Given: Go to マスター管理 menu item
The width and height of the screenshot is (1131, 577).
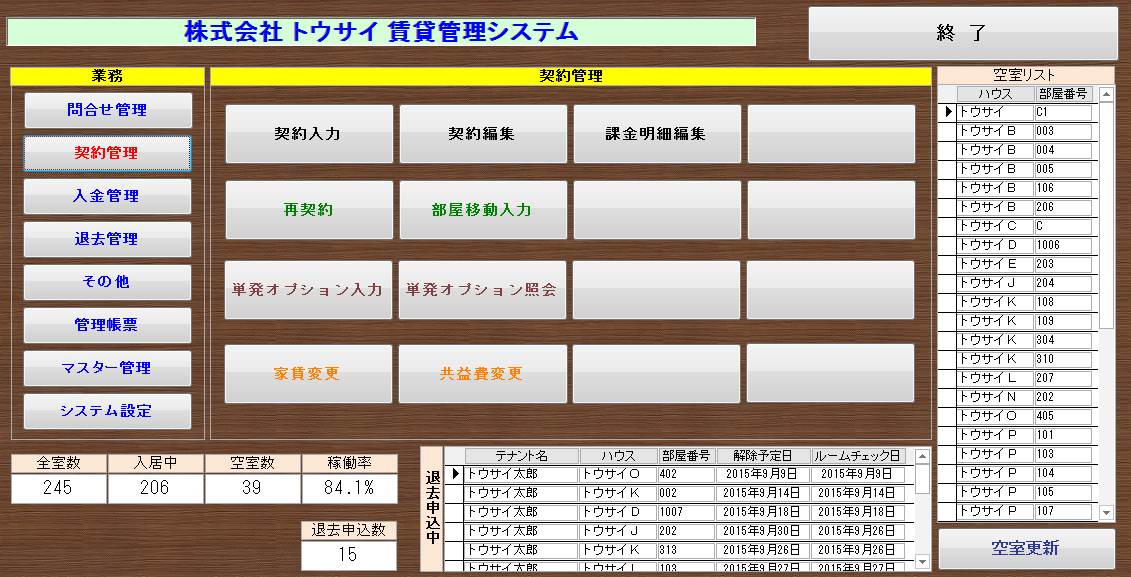Looking at the screenshot, I should [x=107, y=368].
